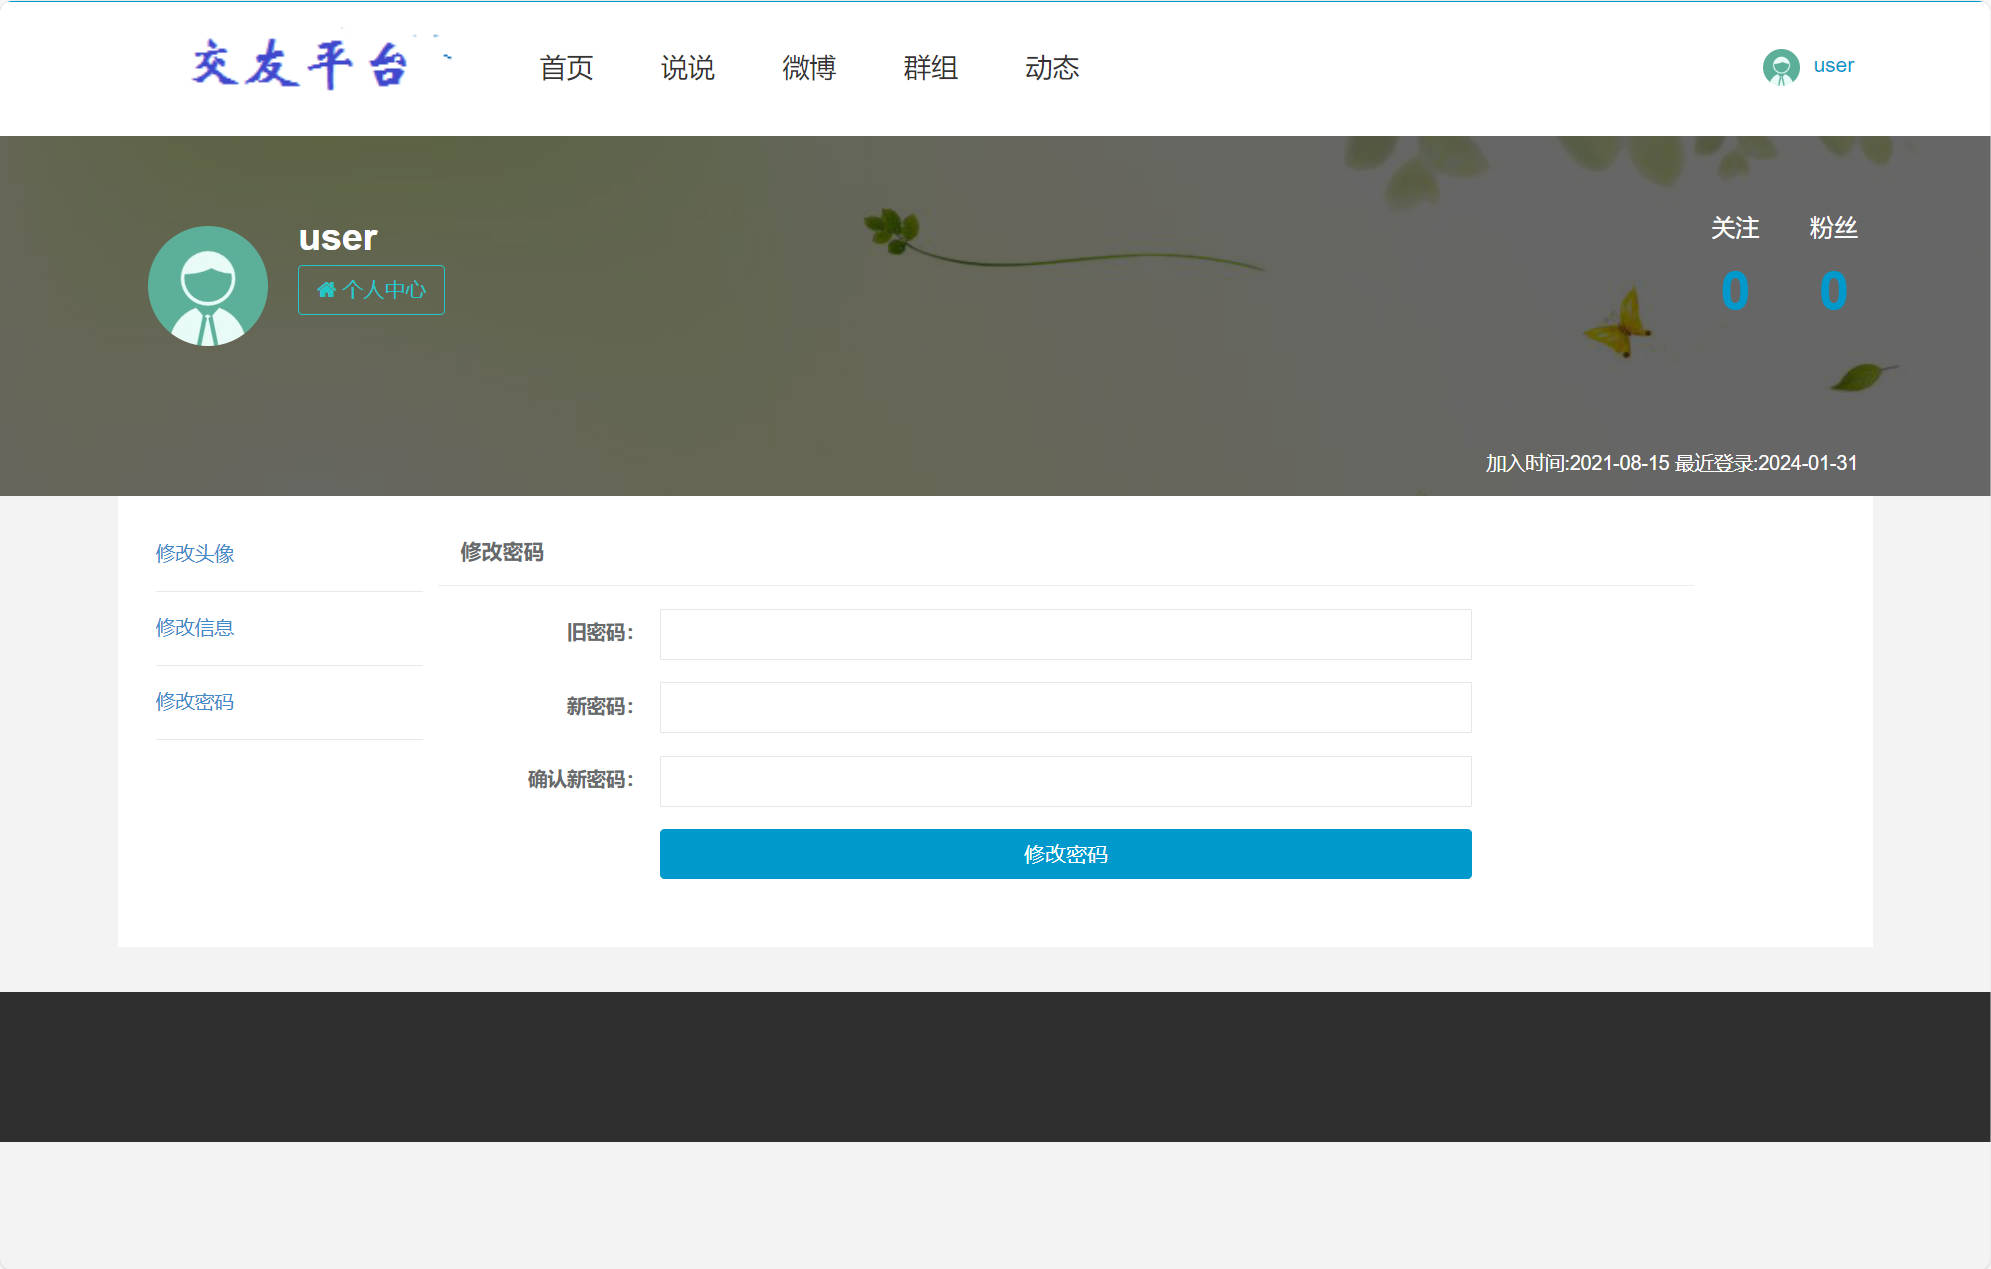
Task: Click the user username at top right
Action: tap(1832, 65)
